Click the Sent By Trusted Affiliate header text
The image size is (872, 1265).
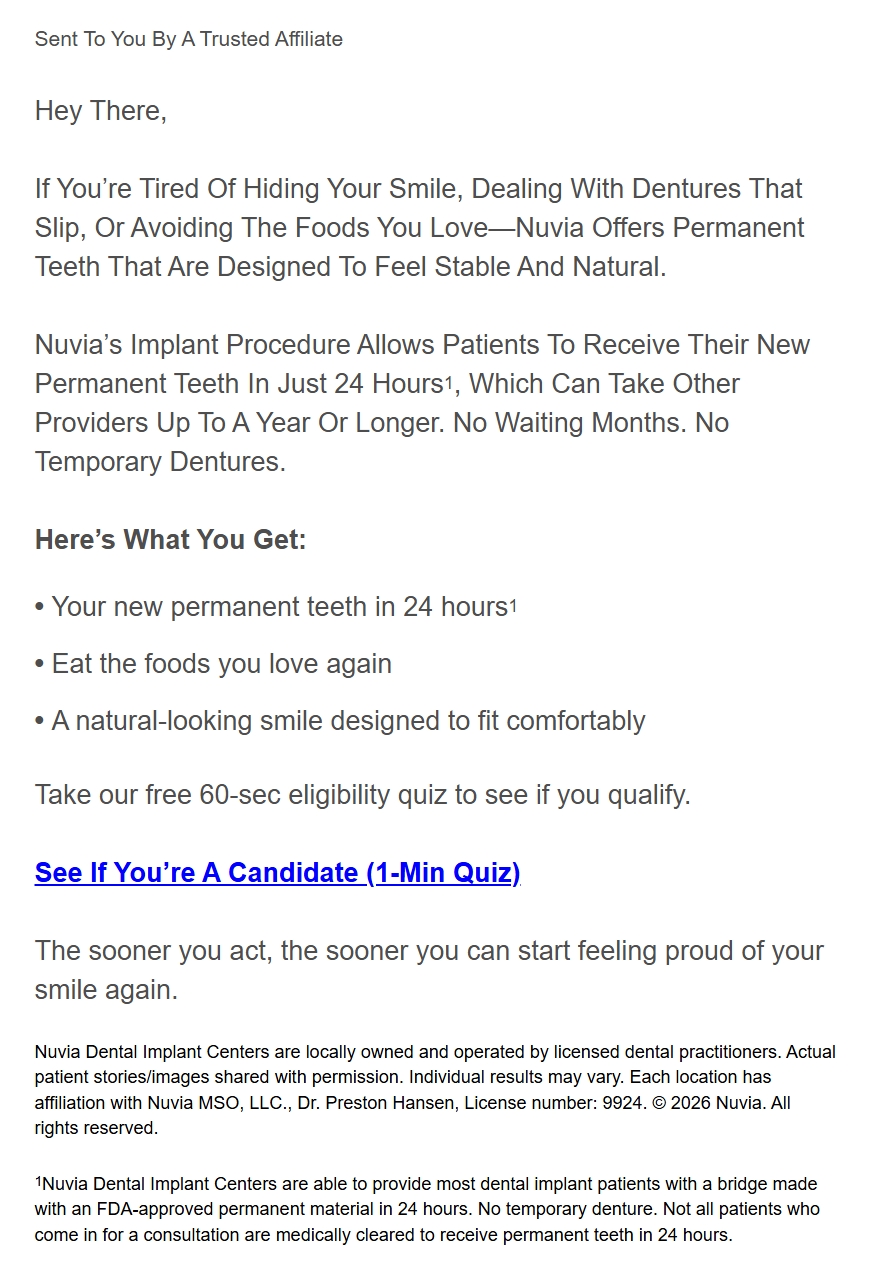coord(189,39)
